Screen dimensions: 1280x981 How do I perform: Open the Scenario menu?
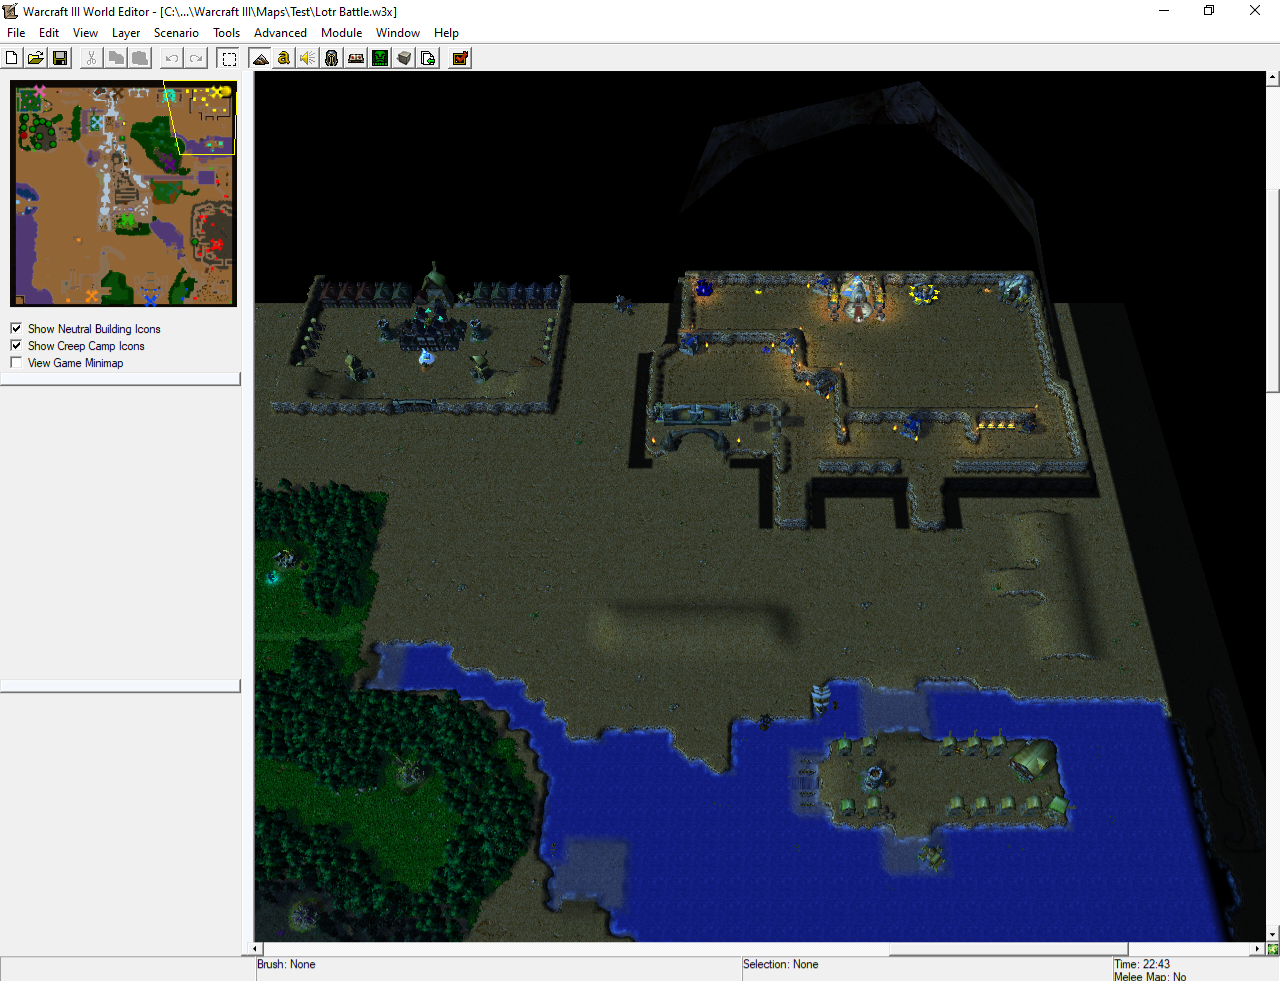176,33
